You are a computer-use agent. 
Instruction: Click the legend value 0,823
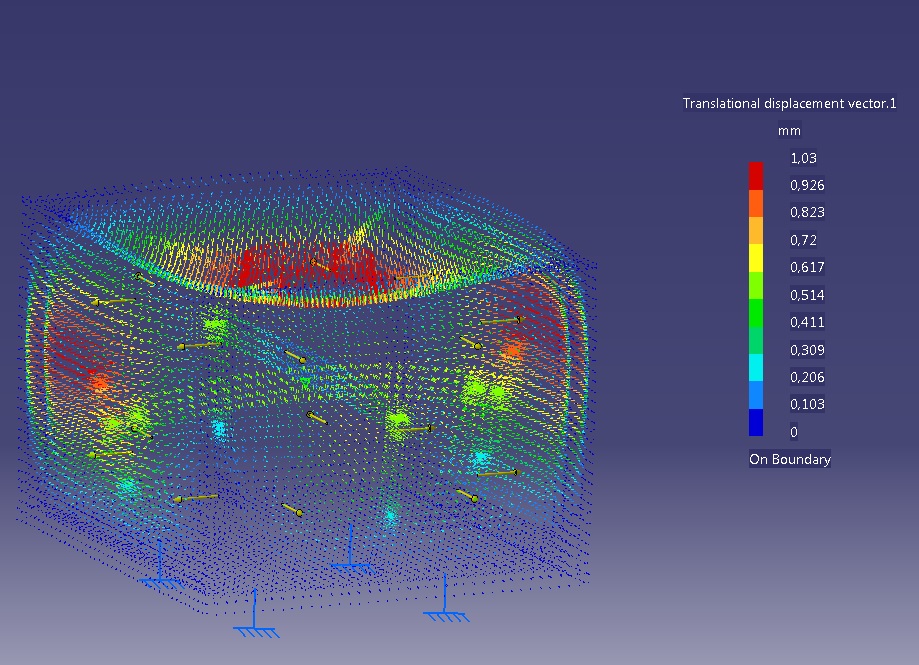pyautogui.click(x=807, y=212)
